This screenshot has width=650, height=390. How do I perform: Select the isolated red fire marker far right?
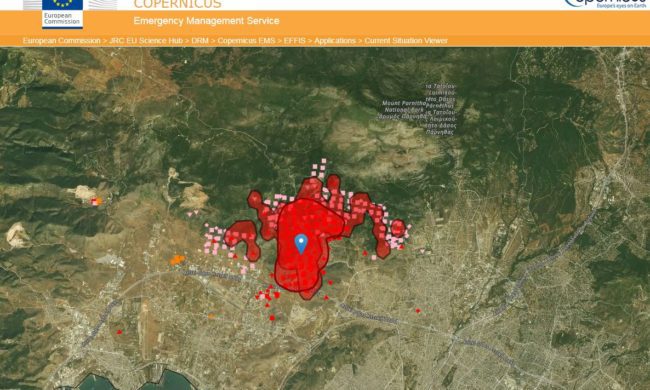(x=418, y=310)
